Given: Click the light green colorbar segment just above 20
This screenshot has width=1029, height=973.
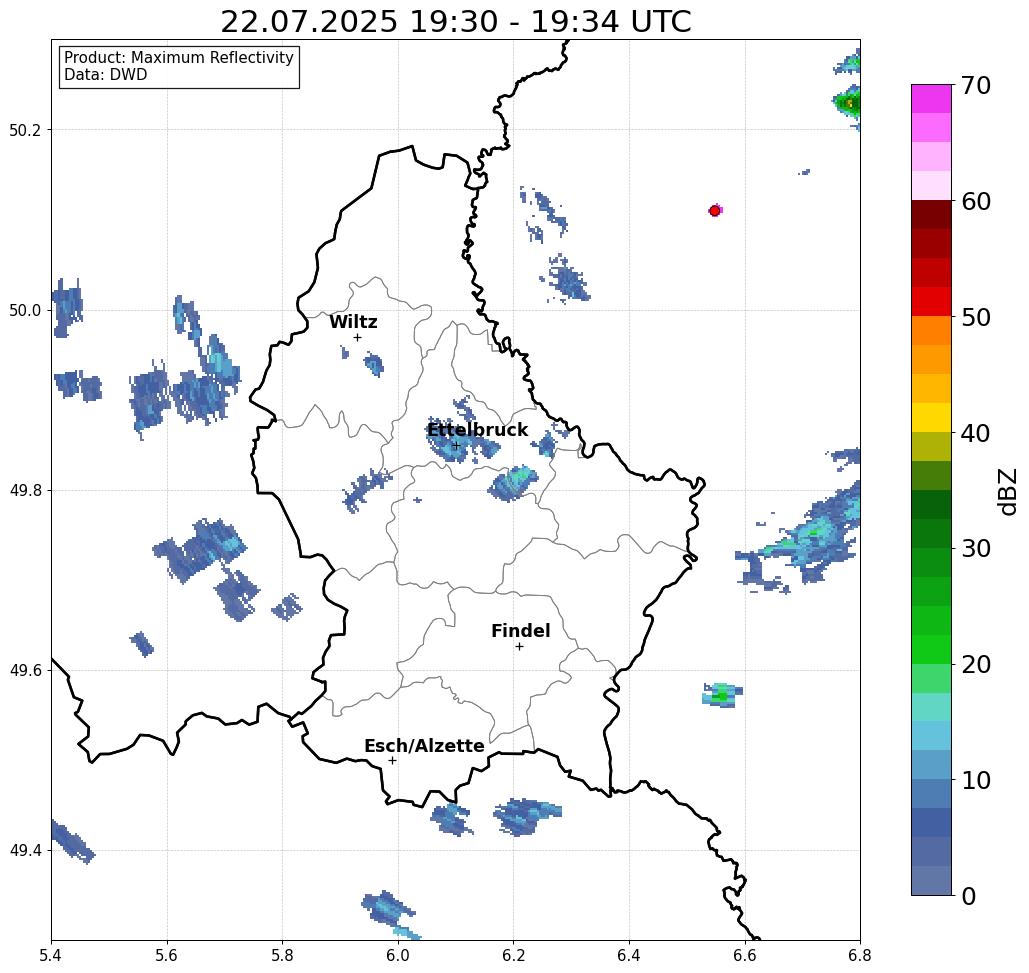Looking at the screenshot, I should (931, 650).
